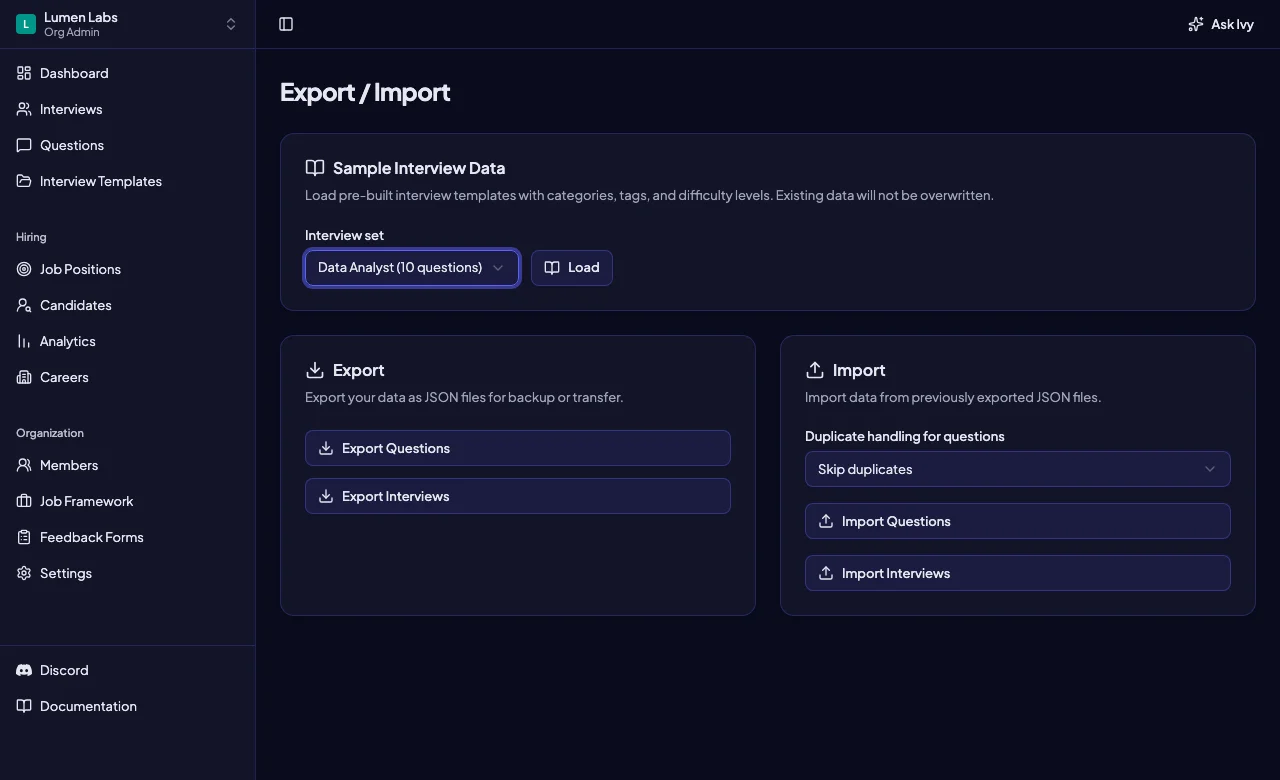Open Interviews from the sidebar
The height and width of the screenshot is (780, 1280).
(128, 109)
